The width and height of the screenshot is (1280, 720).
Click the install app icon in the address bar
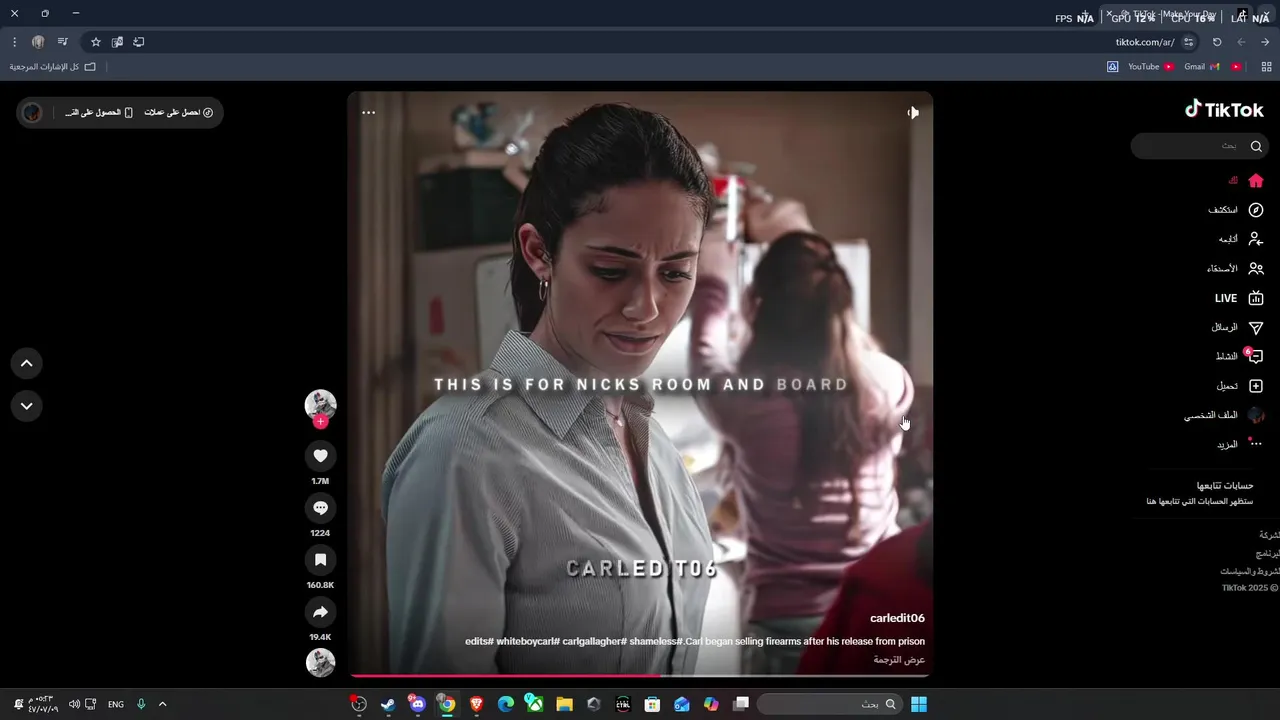click(139, 42)
